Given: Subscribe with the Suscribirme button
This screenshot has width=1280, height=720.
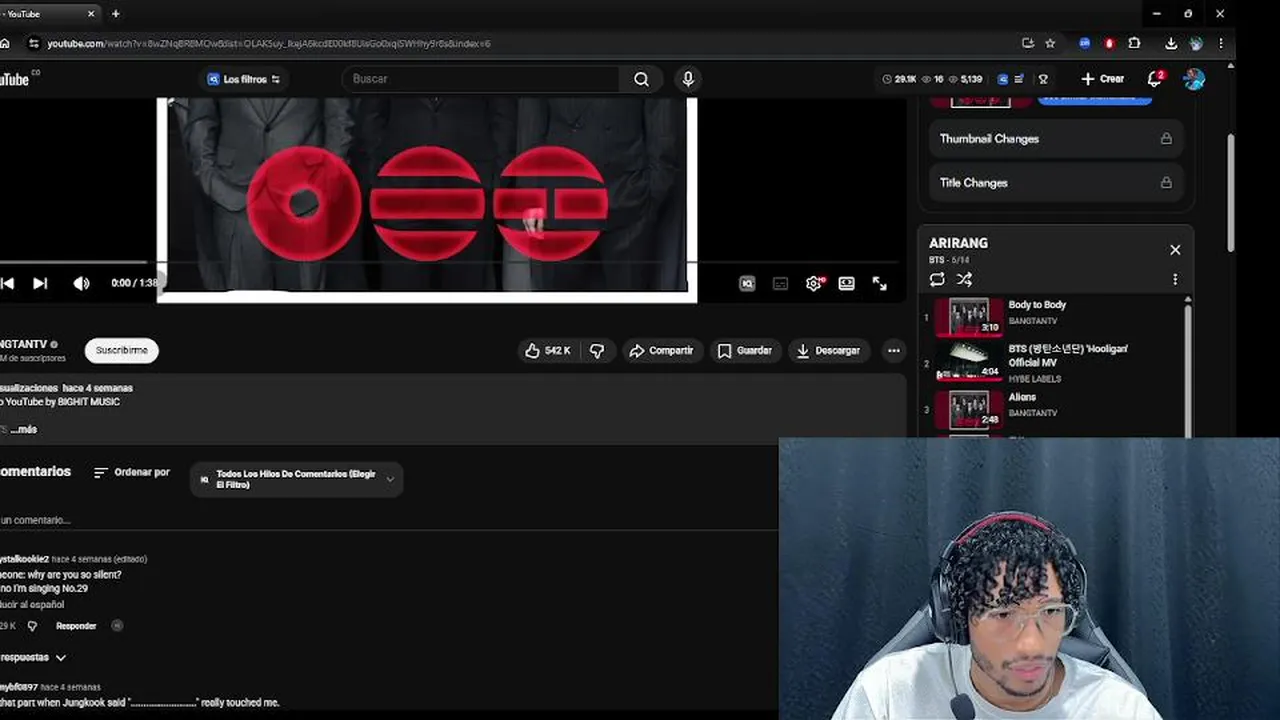Looking at the screenshot, I should [x=122, y=350].
